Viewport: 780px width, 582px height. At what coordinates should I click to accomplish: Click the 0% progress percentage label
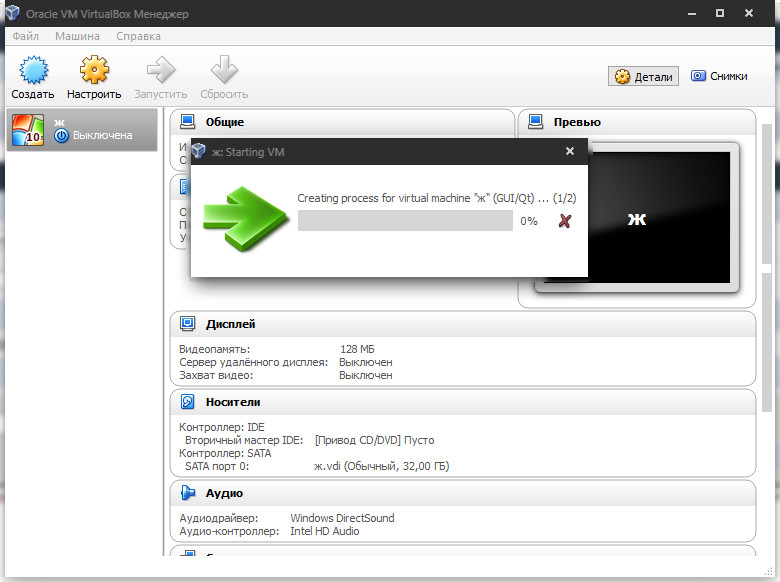point(529,221)
